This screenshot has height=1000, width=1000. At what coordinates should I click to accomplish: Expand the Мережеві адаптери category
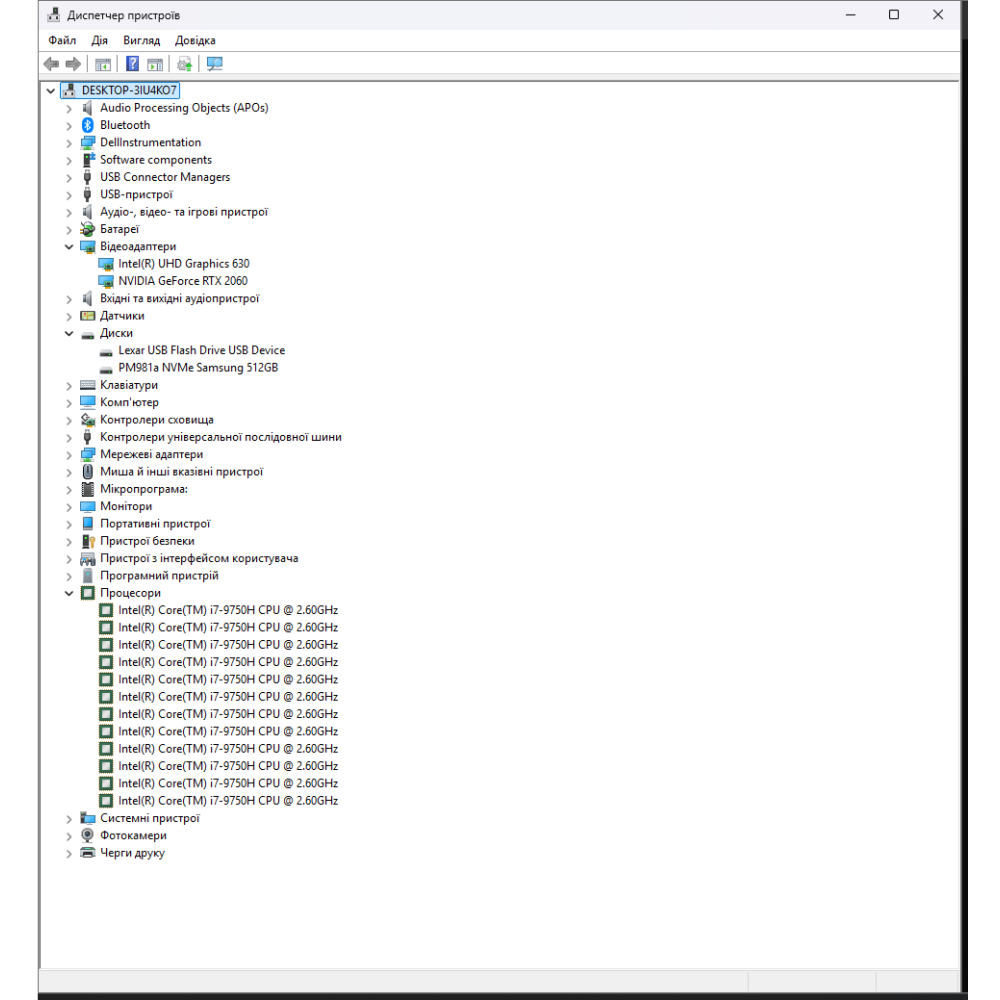(70, 455)
